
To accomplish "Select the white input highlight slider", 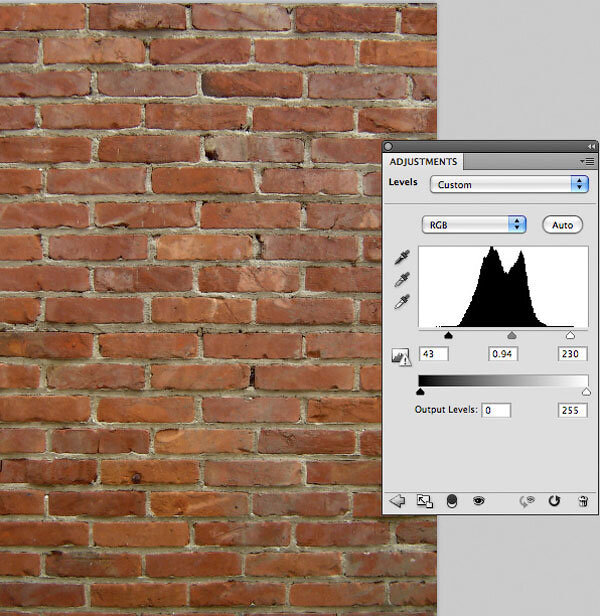I will pyautogui.click(x=570, y=335).
